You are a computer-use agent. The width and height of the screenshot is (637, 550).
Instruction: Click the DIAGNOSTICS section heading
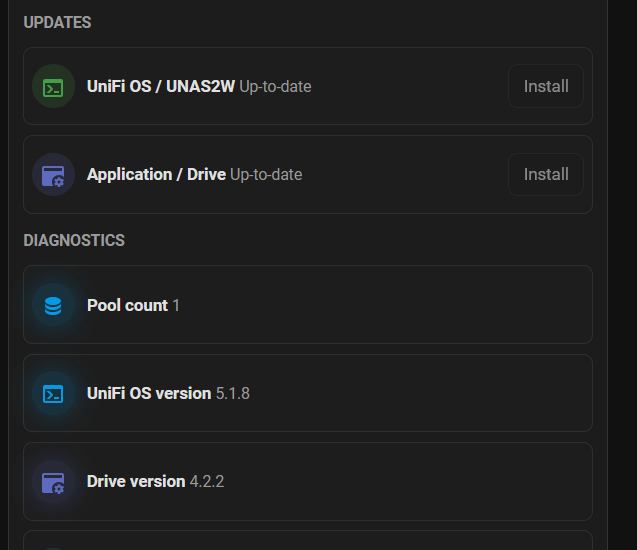[74, 240]
